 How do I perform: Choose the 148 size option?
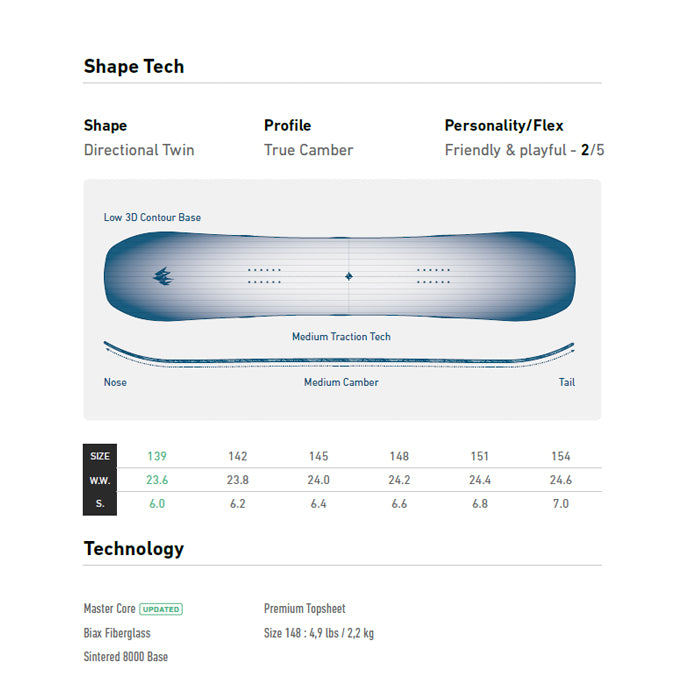point(399,456)
